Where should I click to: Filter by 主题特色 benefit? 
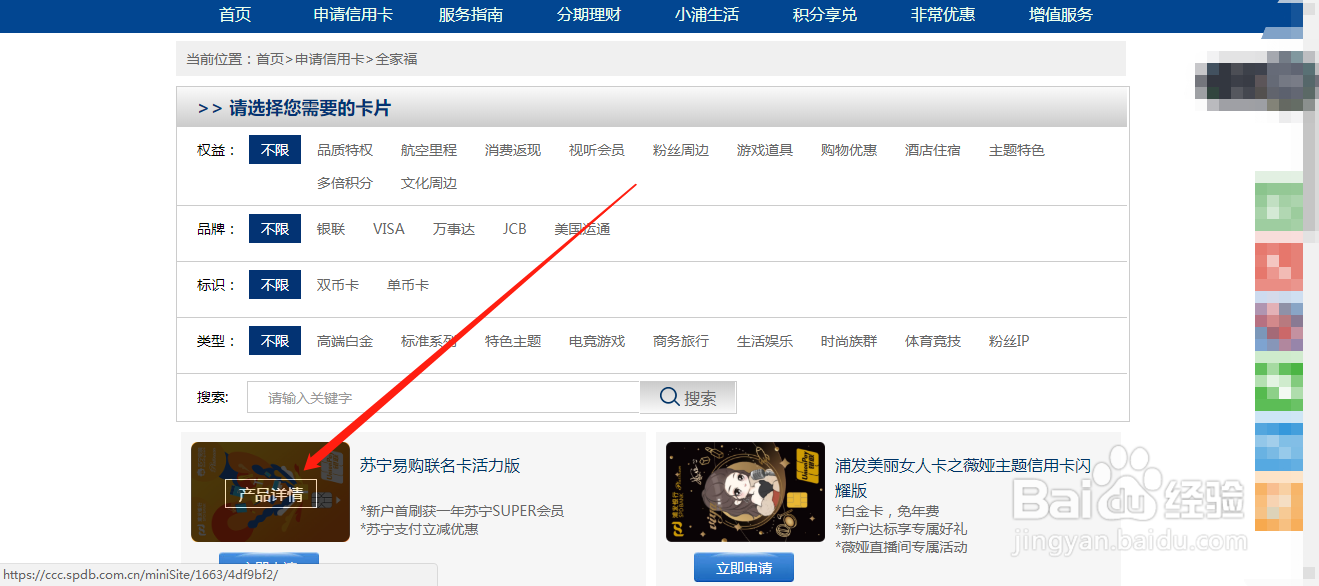[x=1017, y=150]
